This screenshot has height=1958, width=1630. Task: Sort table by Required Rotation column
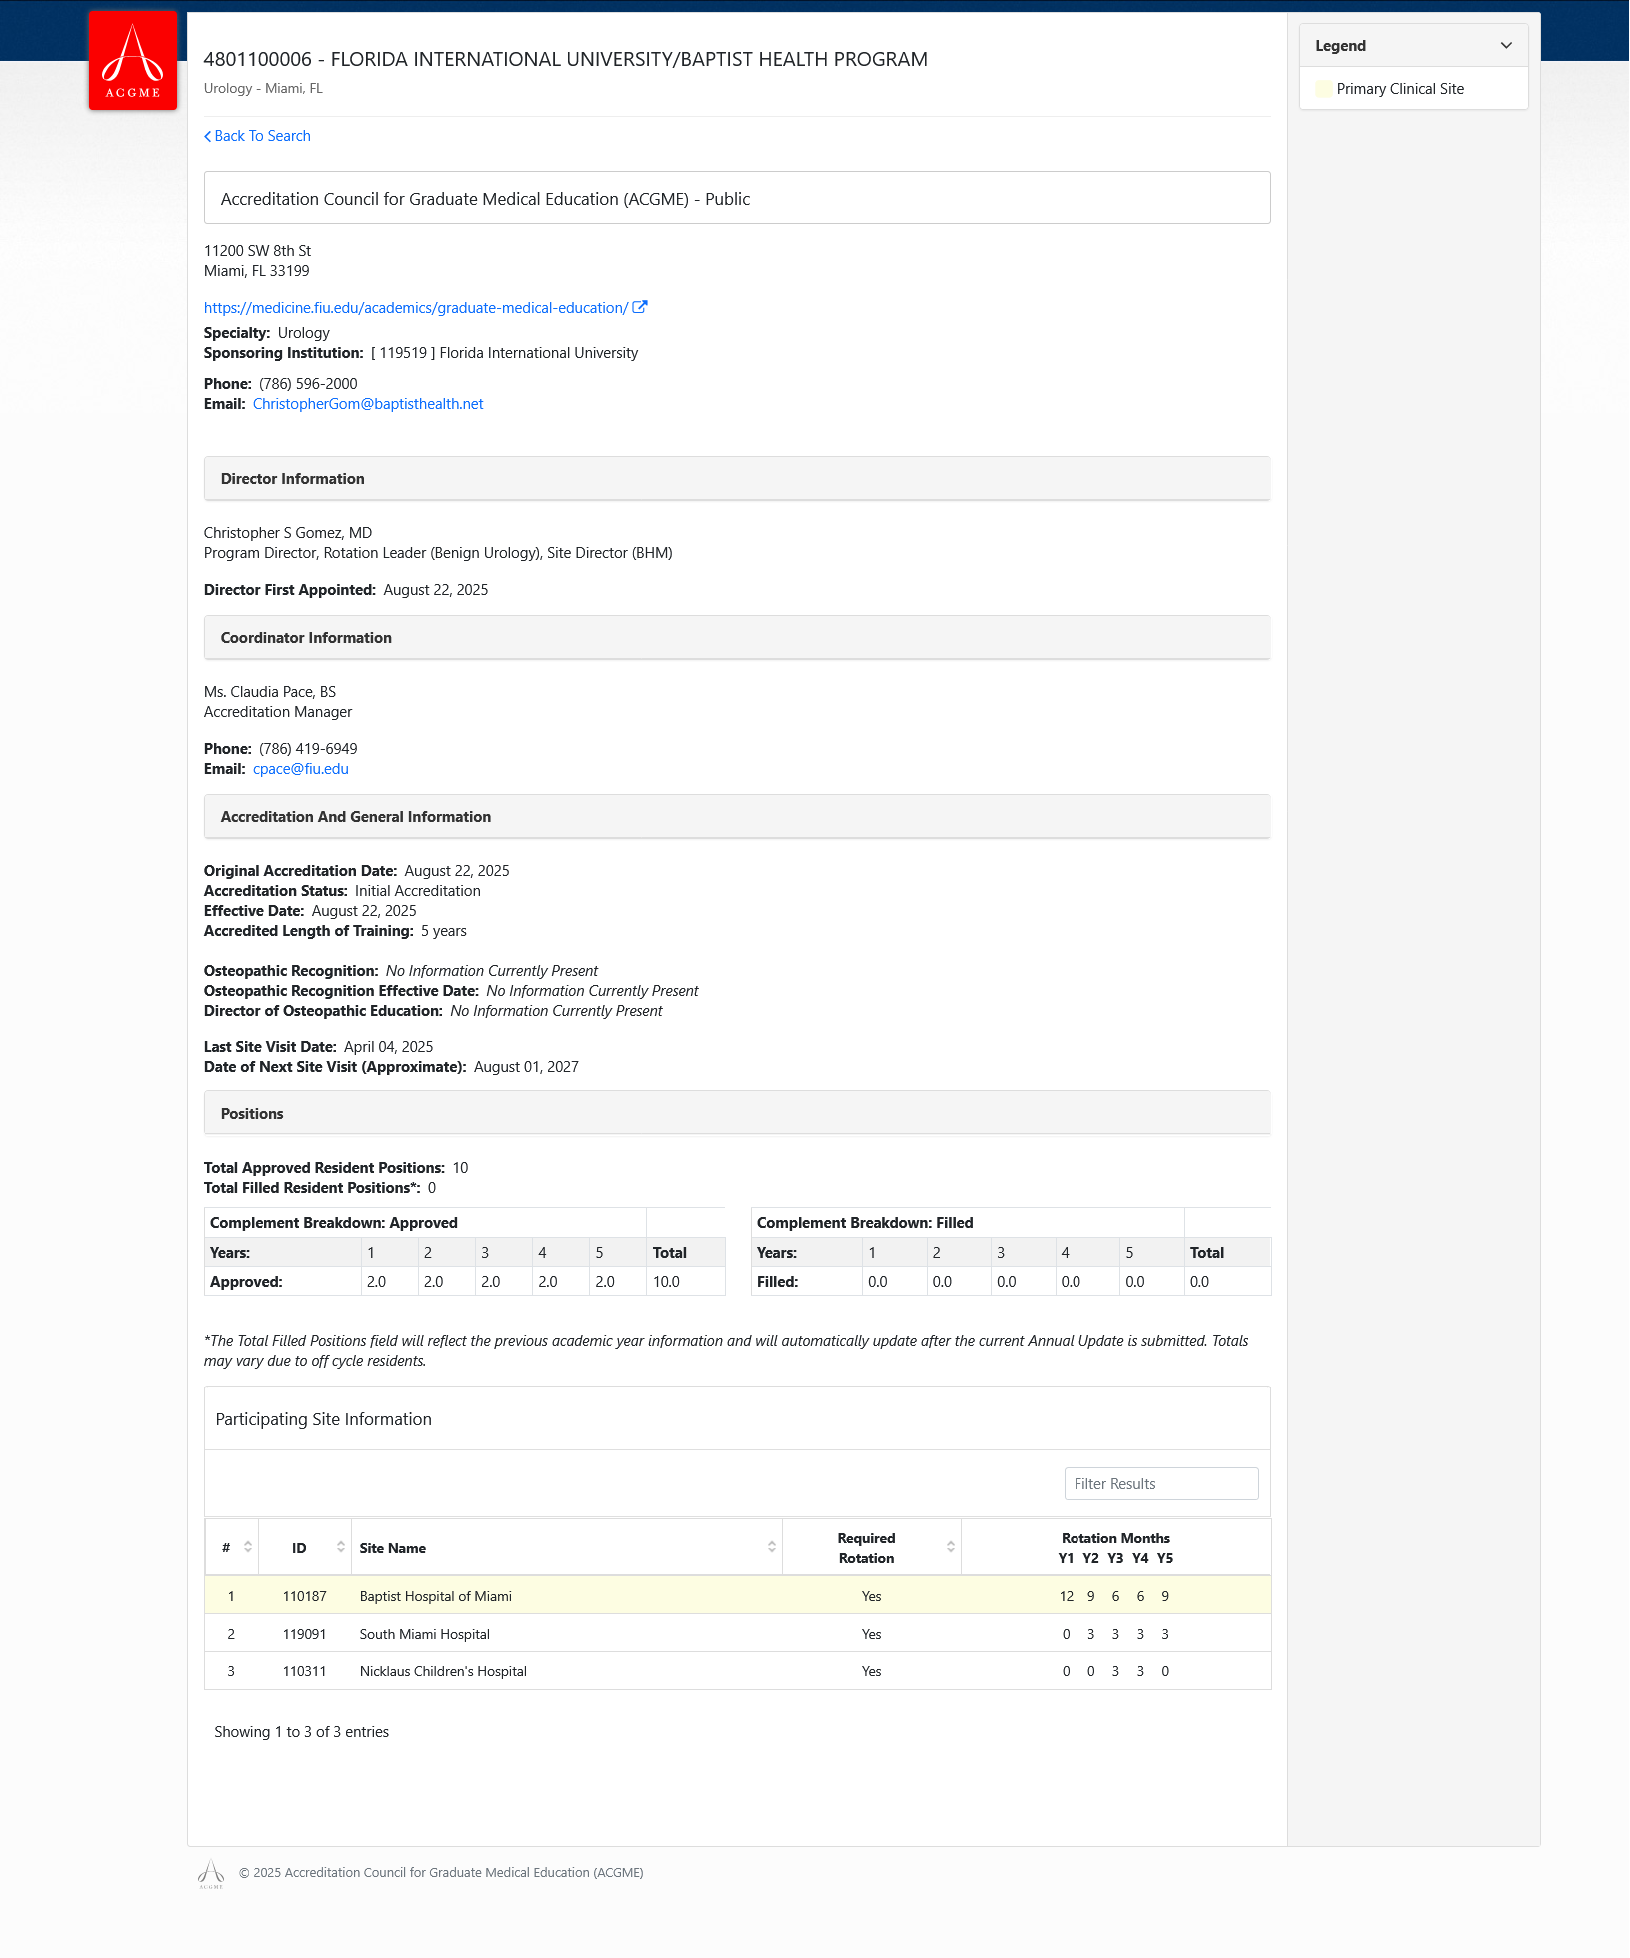(x=872, y=1548)
